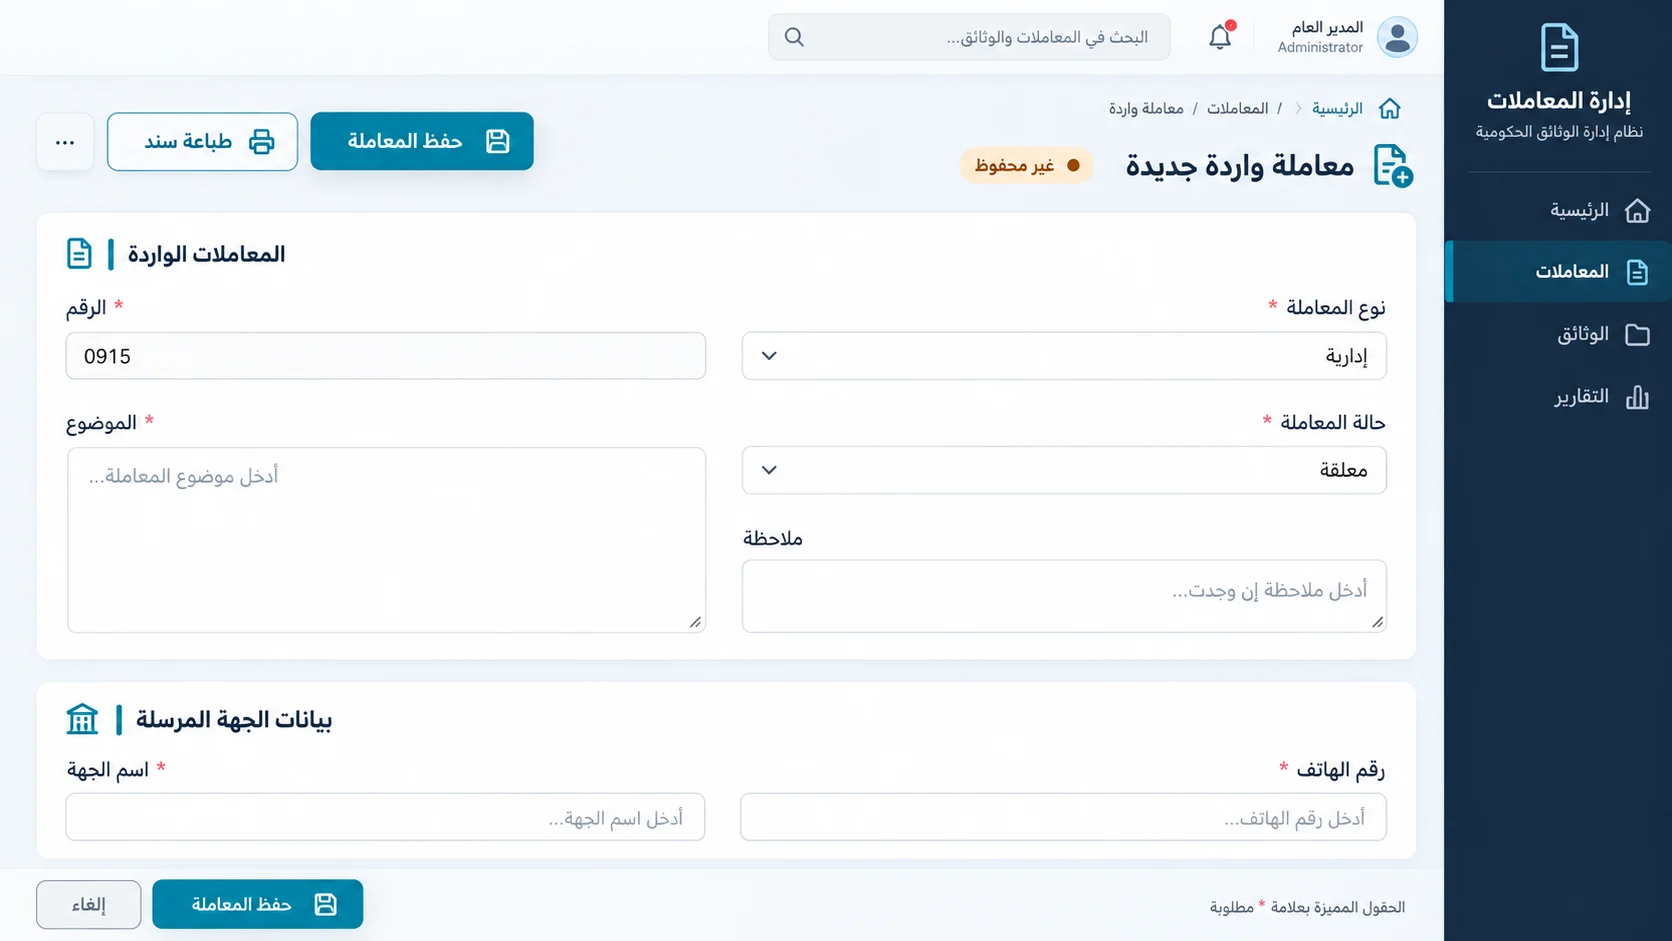Click the required fields note in footer
This screenshot has width=1672, height=941.
(1307, 907)
